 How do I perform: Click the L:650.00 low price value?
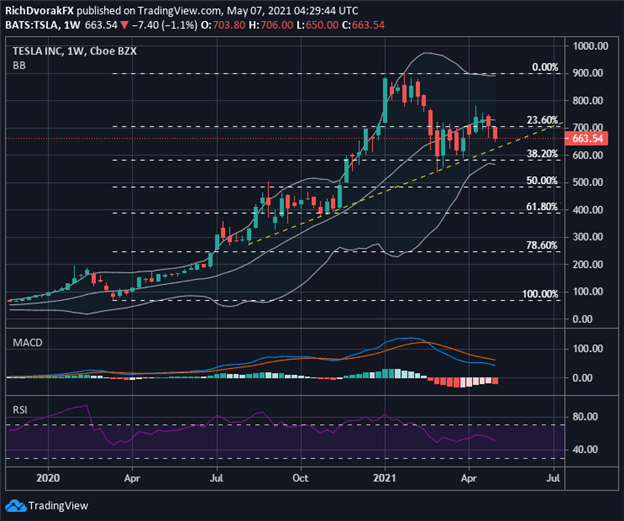click(318, 25)
